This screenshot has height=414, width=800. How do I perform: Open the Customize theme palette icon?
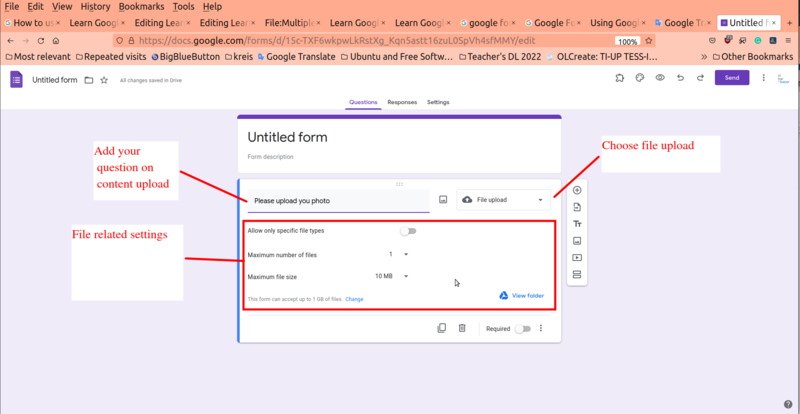pos(639,78)
